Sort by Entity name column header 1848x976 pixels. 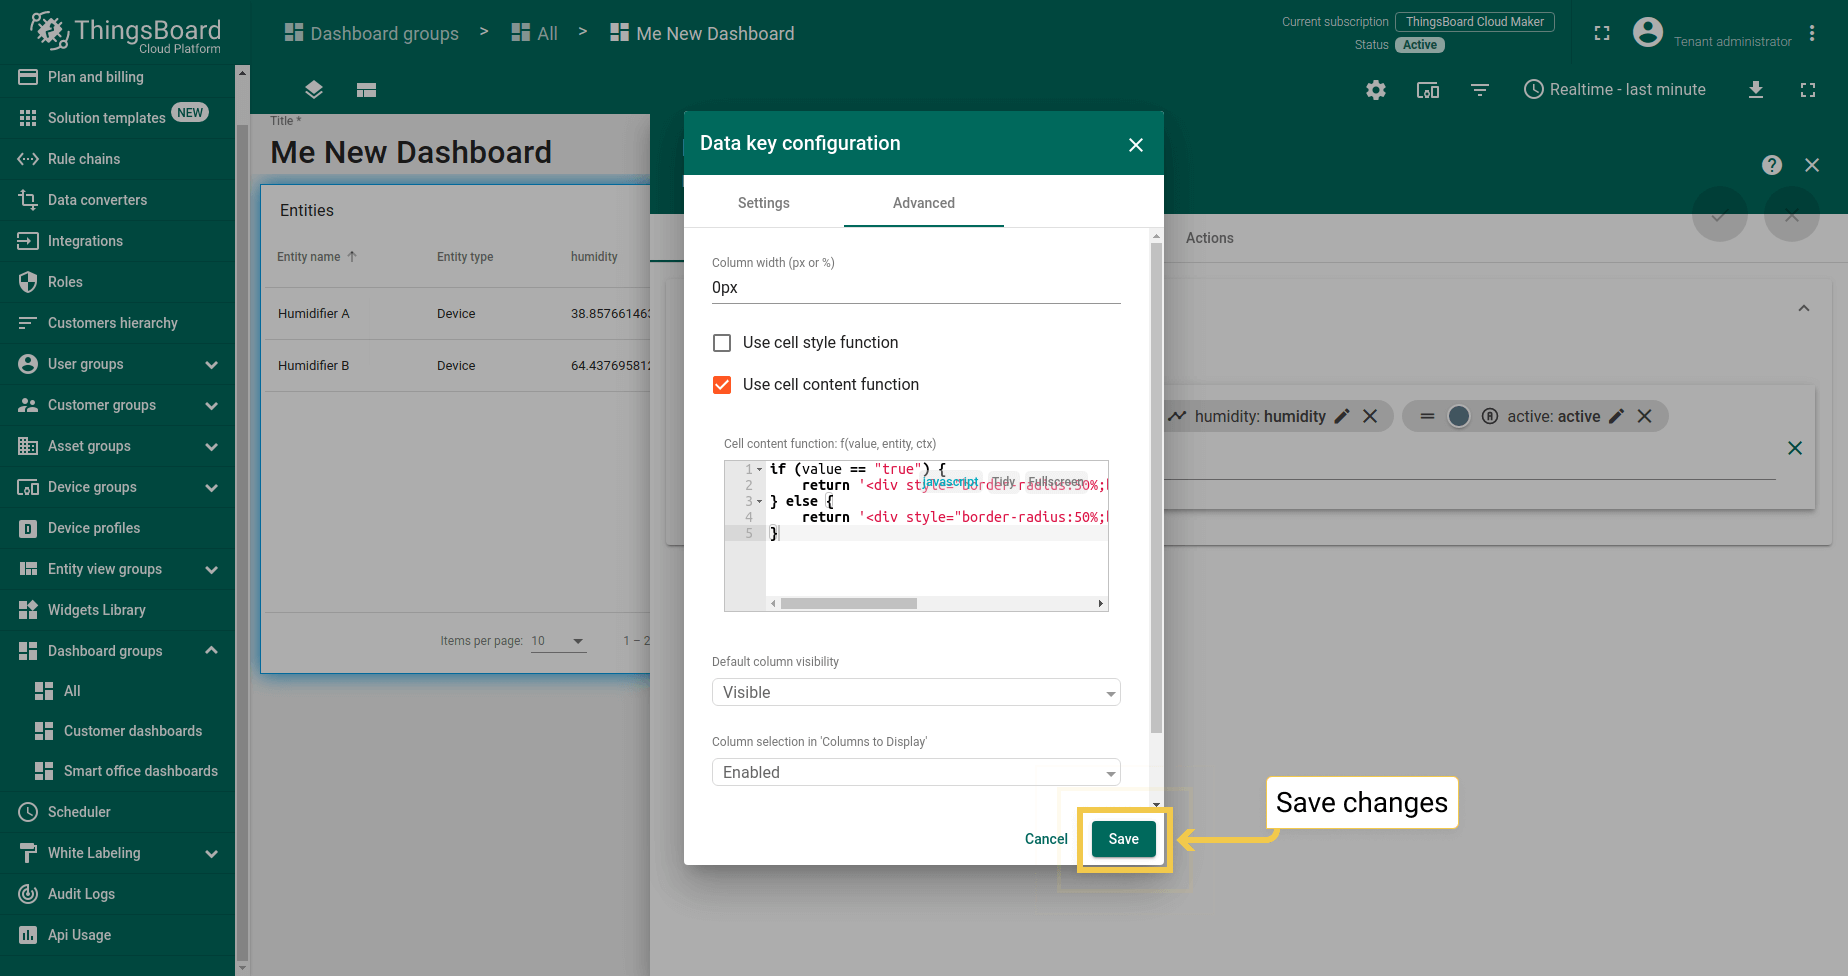(317, 257)
